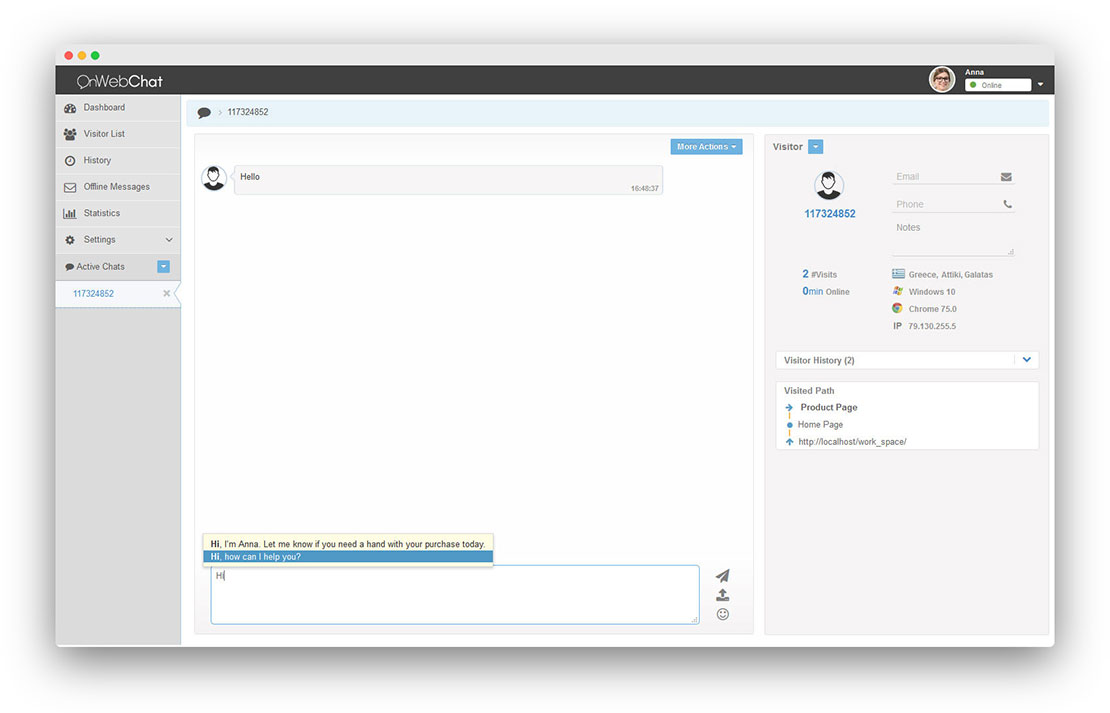Send the message with paper-plane icon
Viewport: 1110px width, 713px height.
[x=722, y=575]
